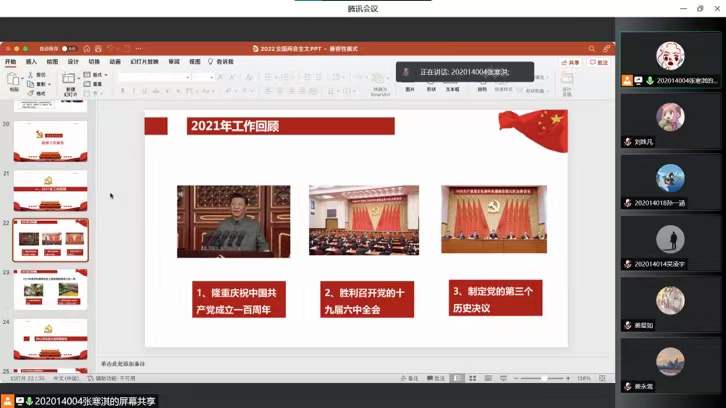Open the 插入 (Insert) ribbon tab
Viewport: 726px width, 408px height.
point(31,62)
